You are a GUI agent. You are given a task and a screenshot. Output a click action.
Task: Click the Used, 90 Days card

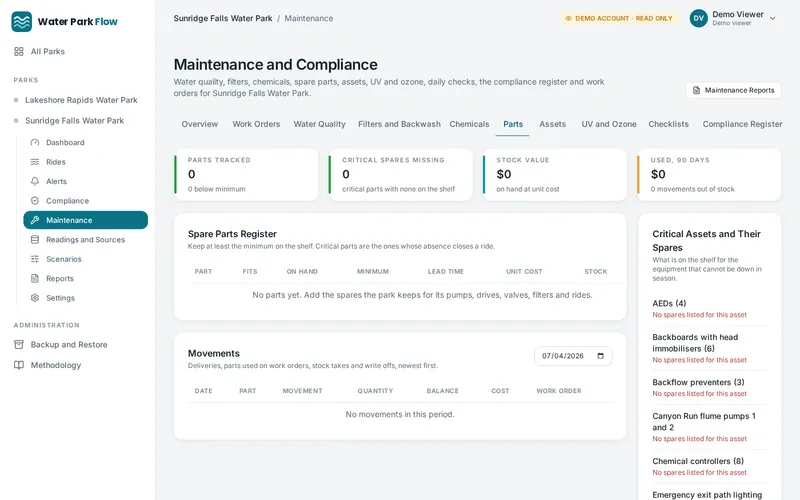[709, 174]
